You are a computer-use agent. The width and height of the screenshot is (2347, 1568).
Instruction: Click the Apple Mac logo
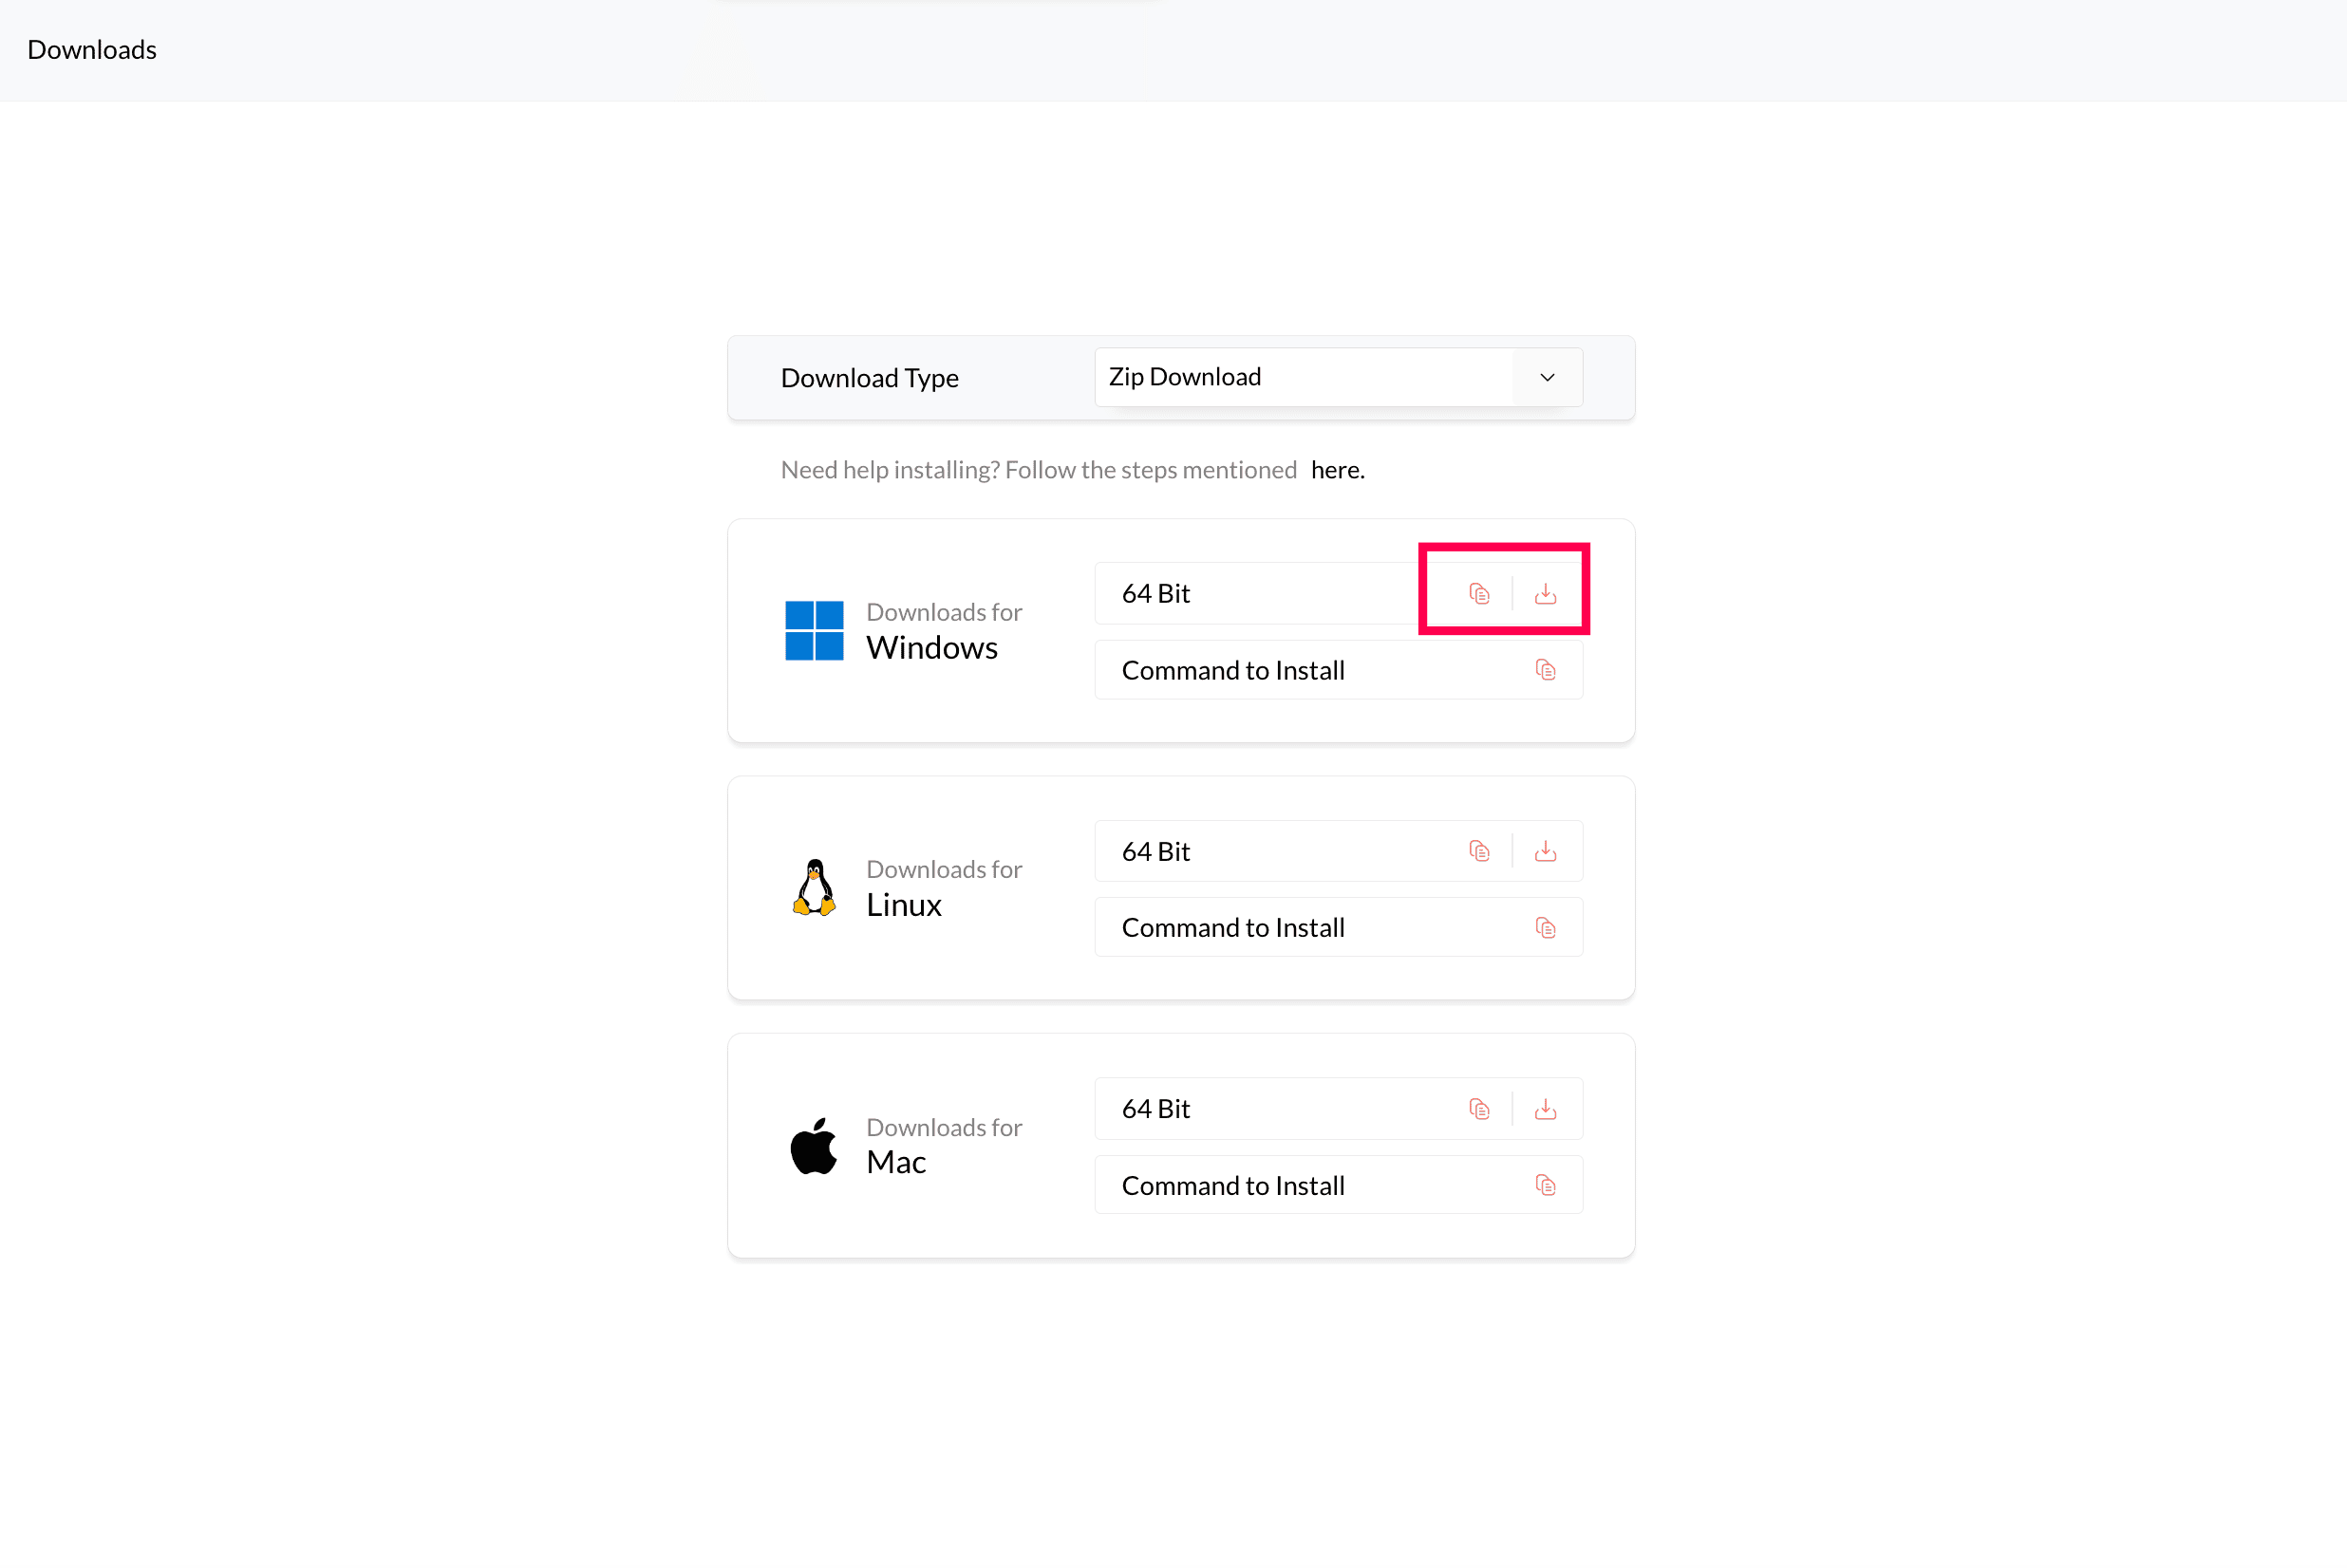(x=814, y=1146)
